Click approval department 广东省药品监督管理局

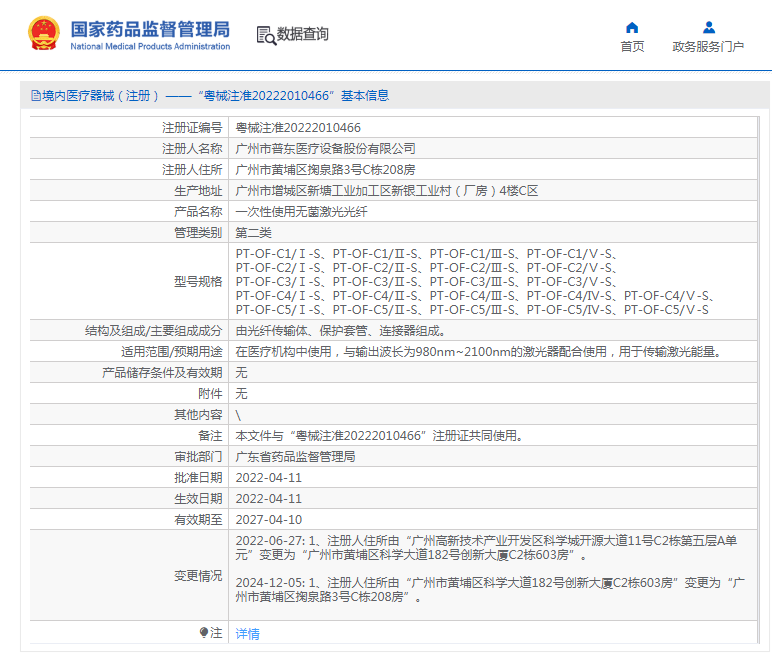pos(295,457)
